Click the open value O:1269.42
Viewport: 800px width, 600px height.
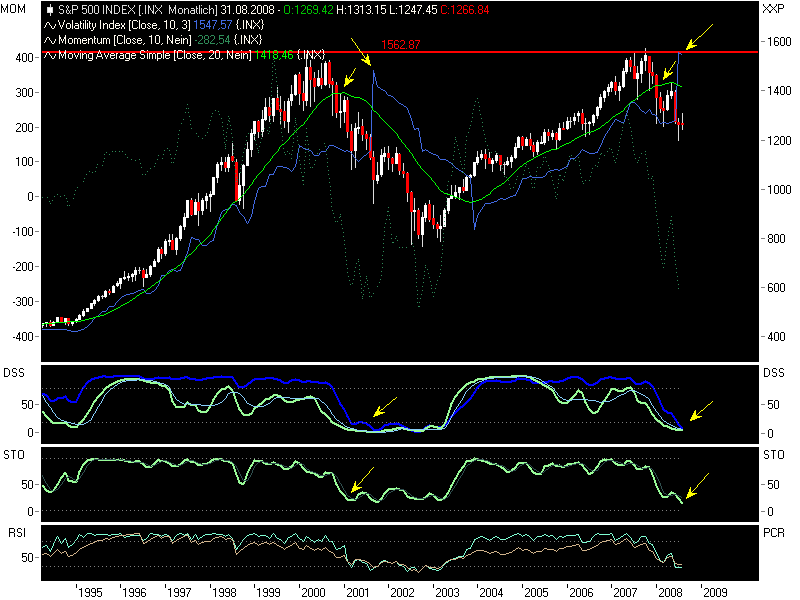[309, 10]
